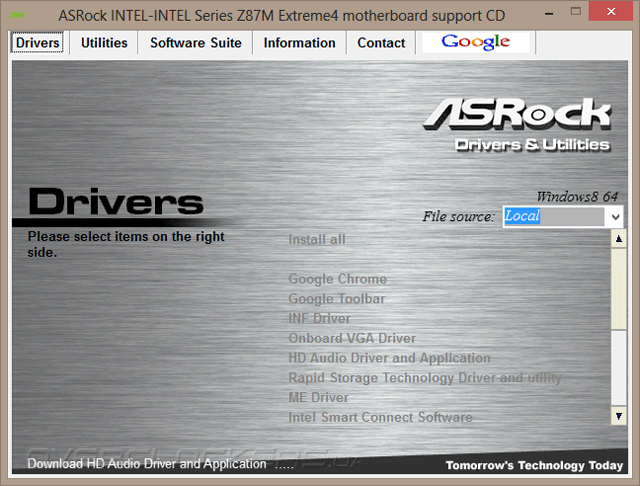640x486 pixels.
Task: Switch to the Utilities tab
Action: (x=104, y=43)
